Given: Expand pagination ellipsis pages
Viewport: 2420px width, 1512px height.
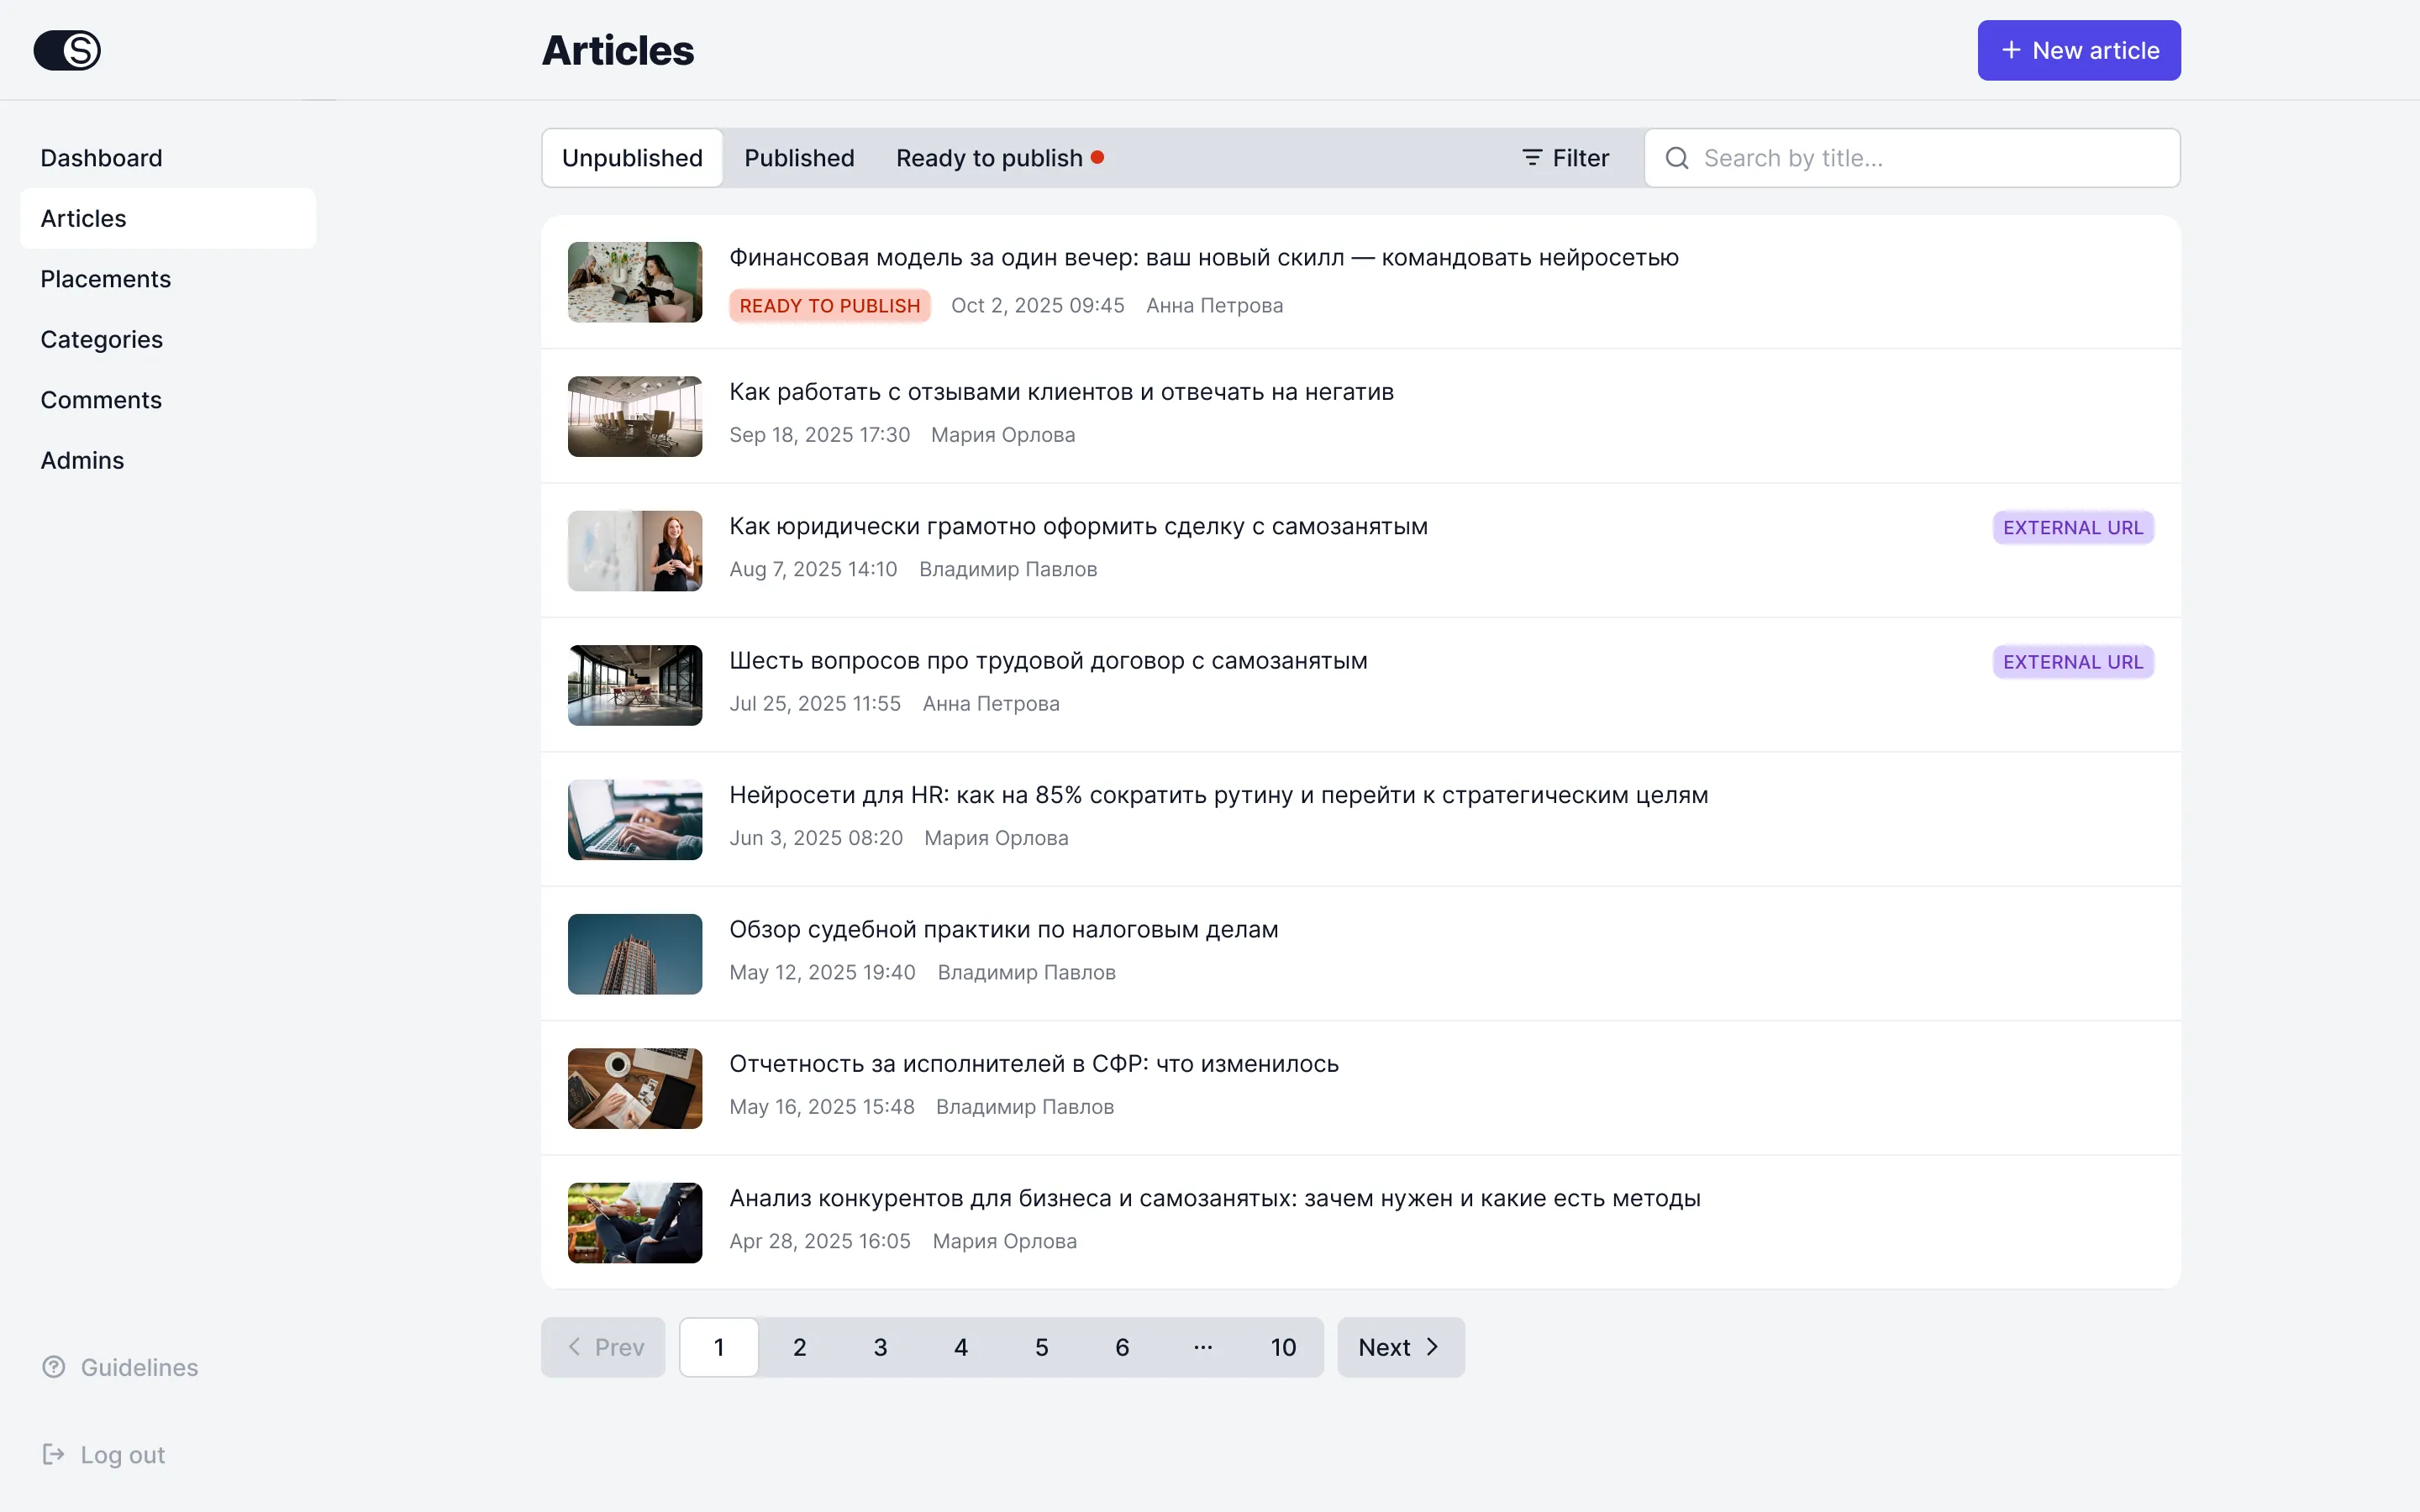Looking at the screenshot, I should (1203, 1347).
